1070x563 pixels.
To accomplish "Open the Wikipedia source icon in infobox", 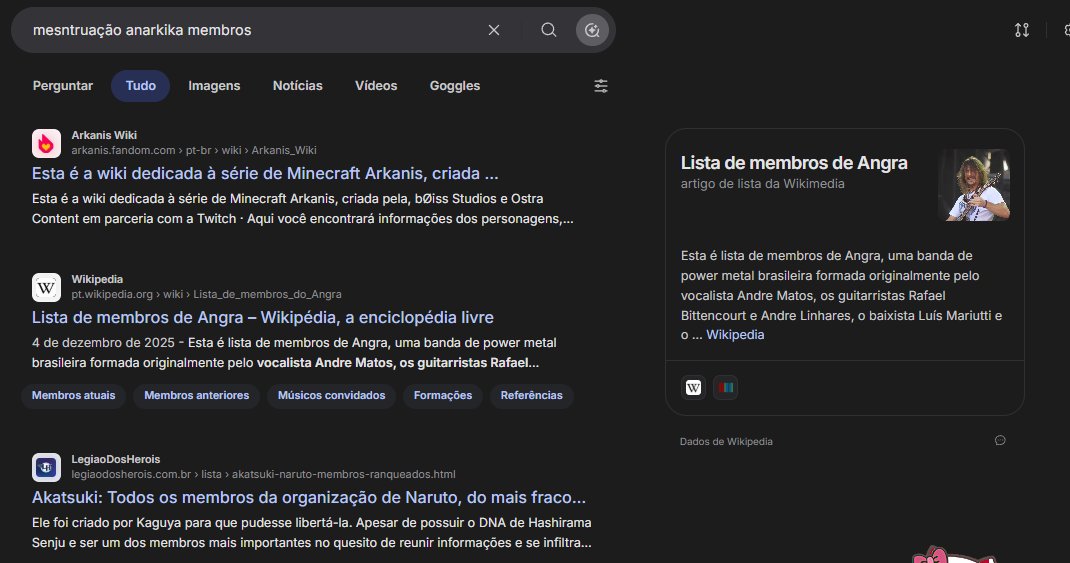I will (x=693, y=388).
